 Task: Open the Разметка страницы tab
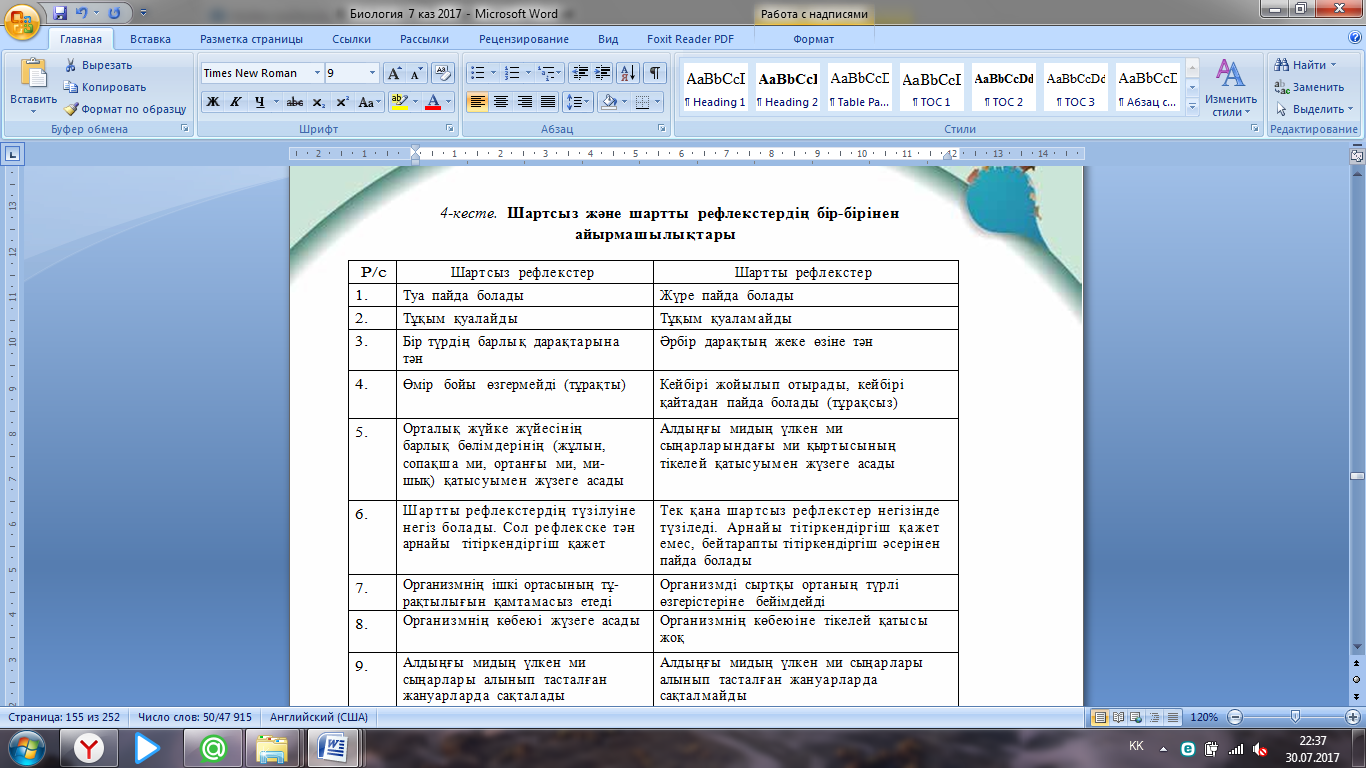pos(251,39)
